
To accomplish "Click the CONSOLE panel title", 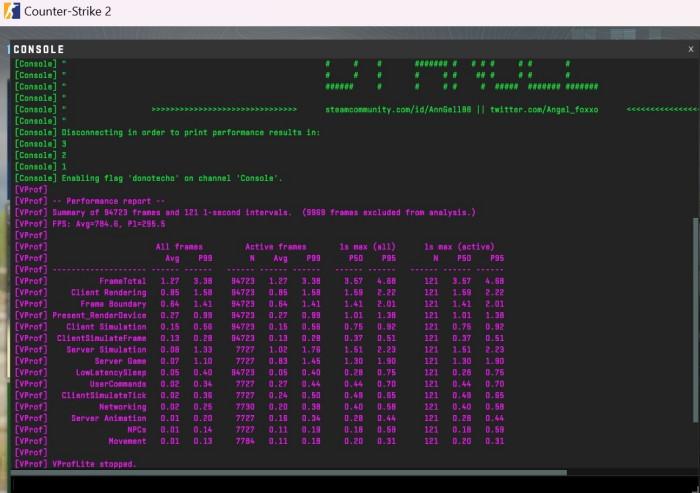I will (x=39, y=49).
